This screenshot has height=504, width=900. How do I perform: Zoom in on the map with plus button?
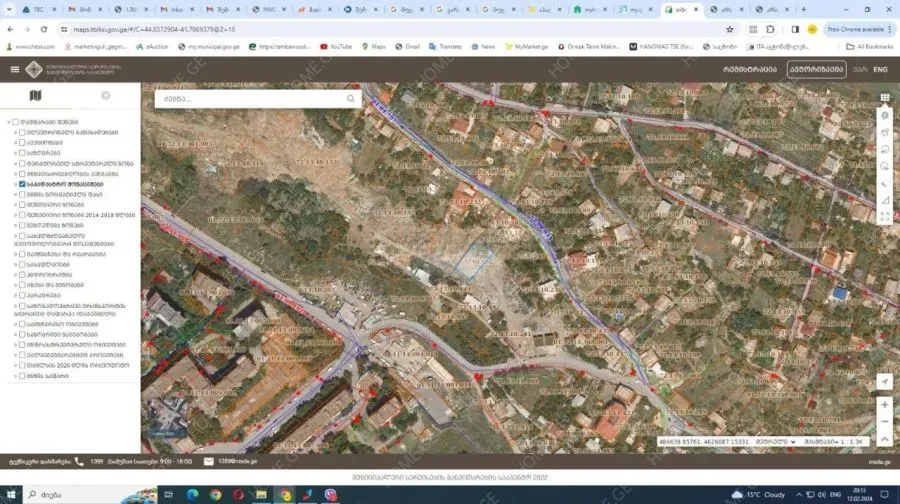(884, 405)
